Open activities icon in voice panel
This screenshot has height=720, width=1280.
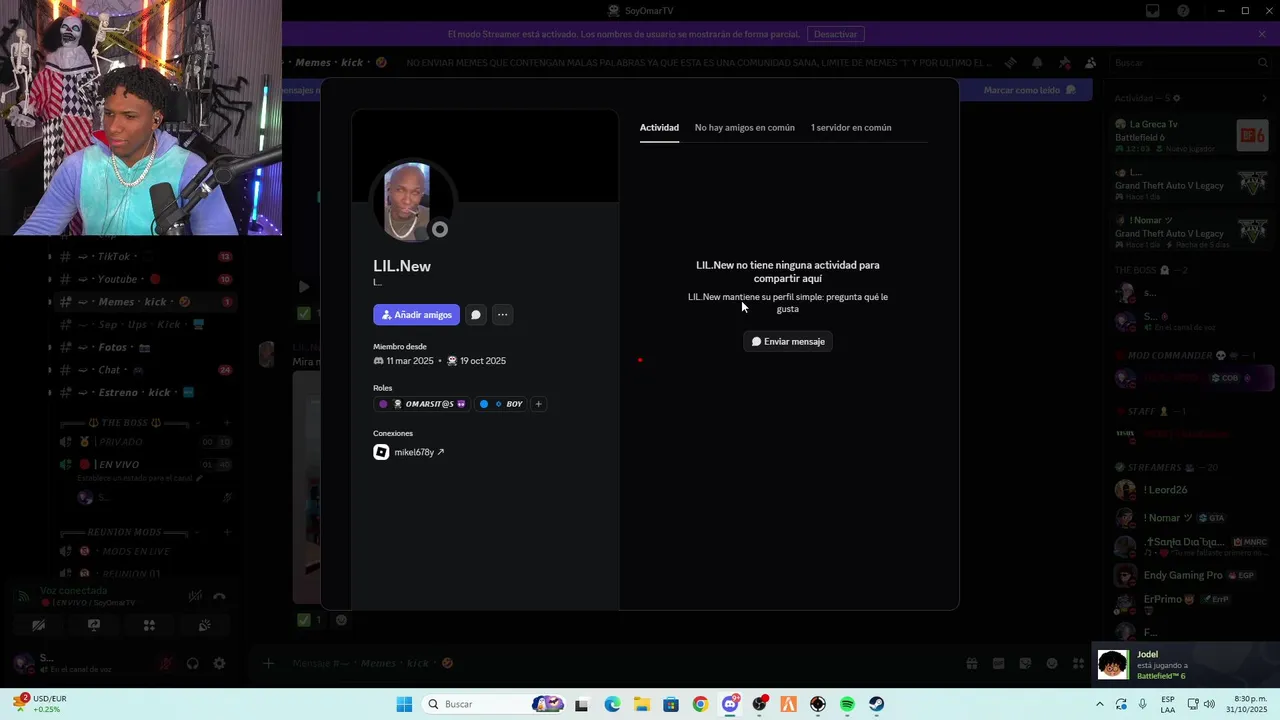click(149, 625)
